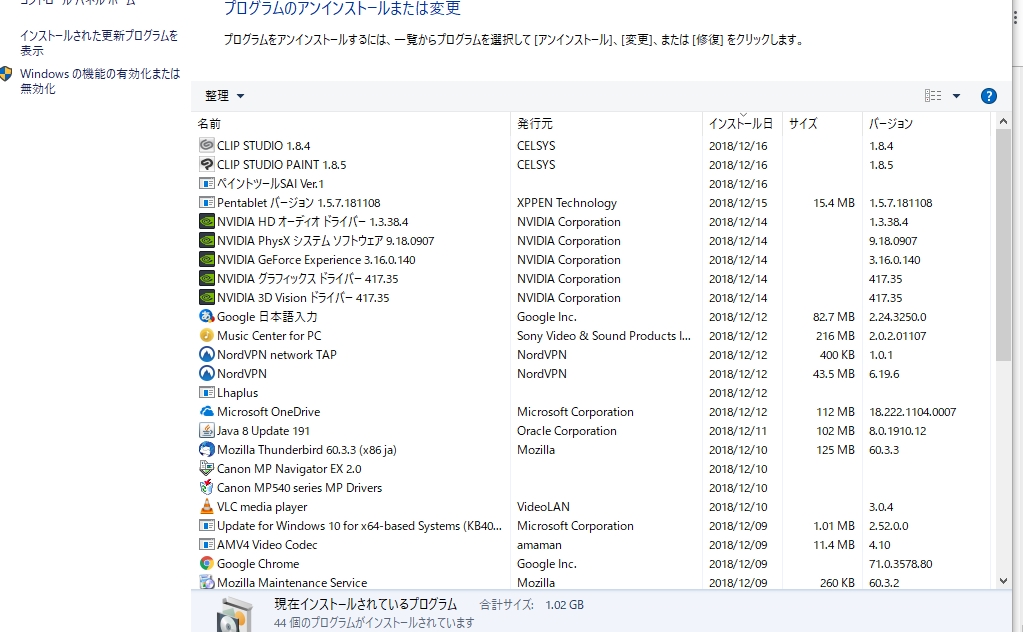Viewport: 1023px width, 632px height.
Task: Click the AMV4 Video Codec icon
Action: (206, 544)
